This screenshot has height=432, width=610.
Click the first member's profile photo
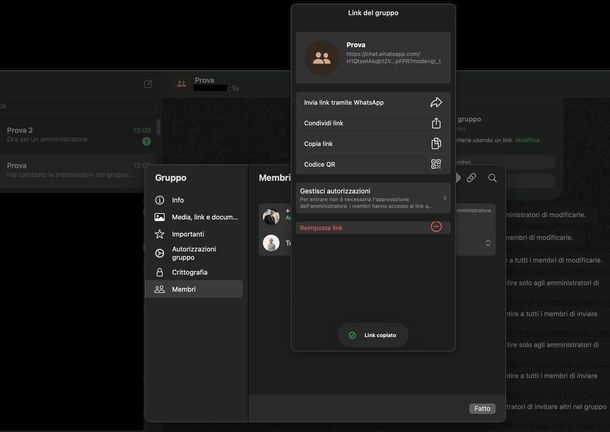point(271,216)
